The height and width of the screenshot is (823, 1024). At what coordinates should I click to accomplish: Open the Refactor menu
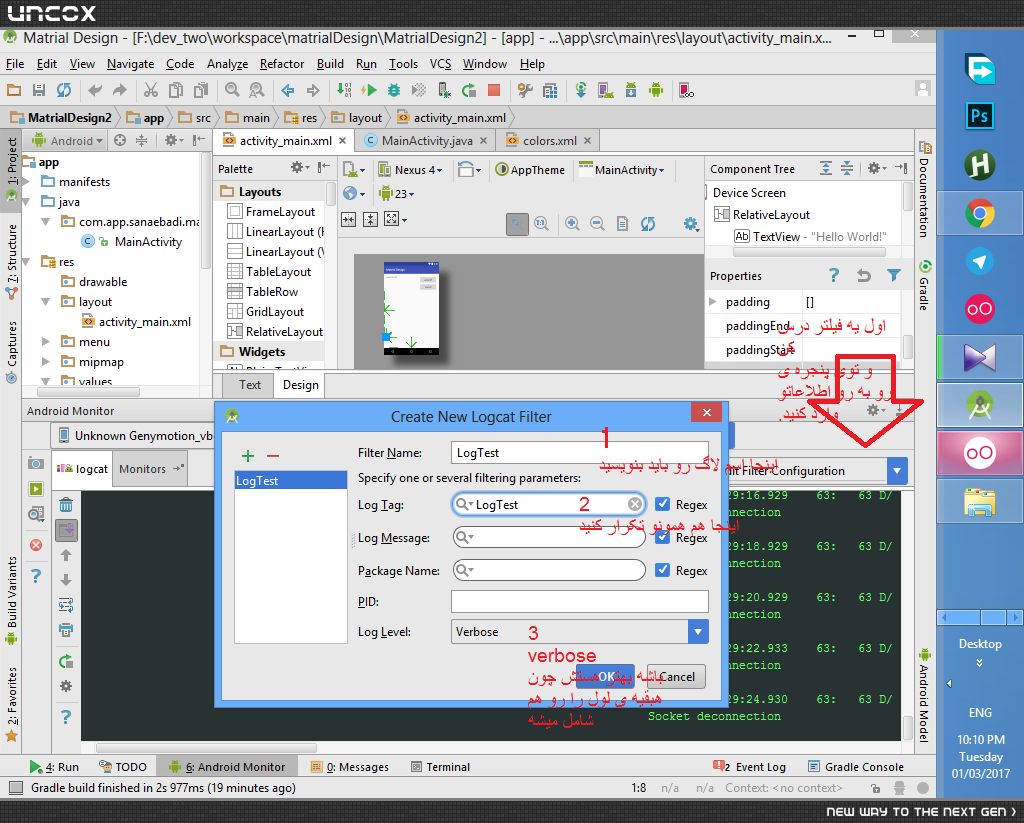click(281, 63)
